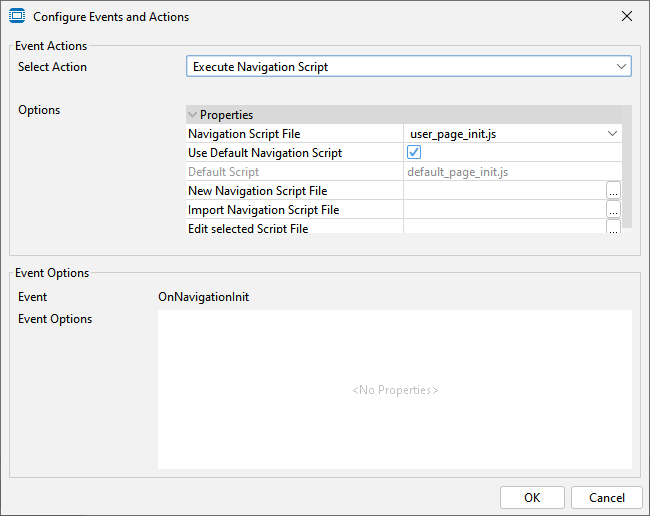Collapse the Properties section
This screenshot has width=650, height=516.
[193, 115]
